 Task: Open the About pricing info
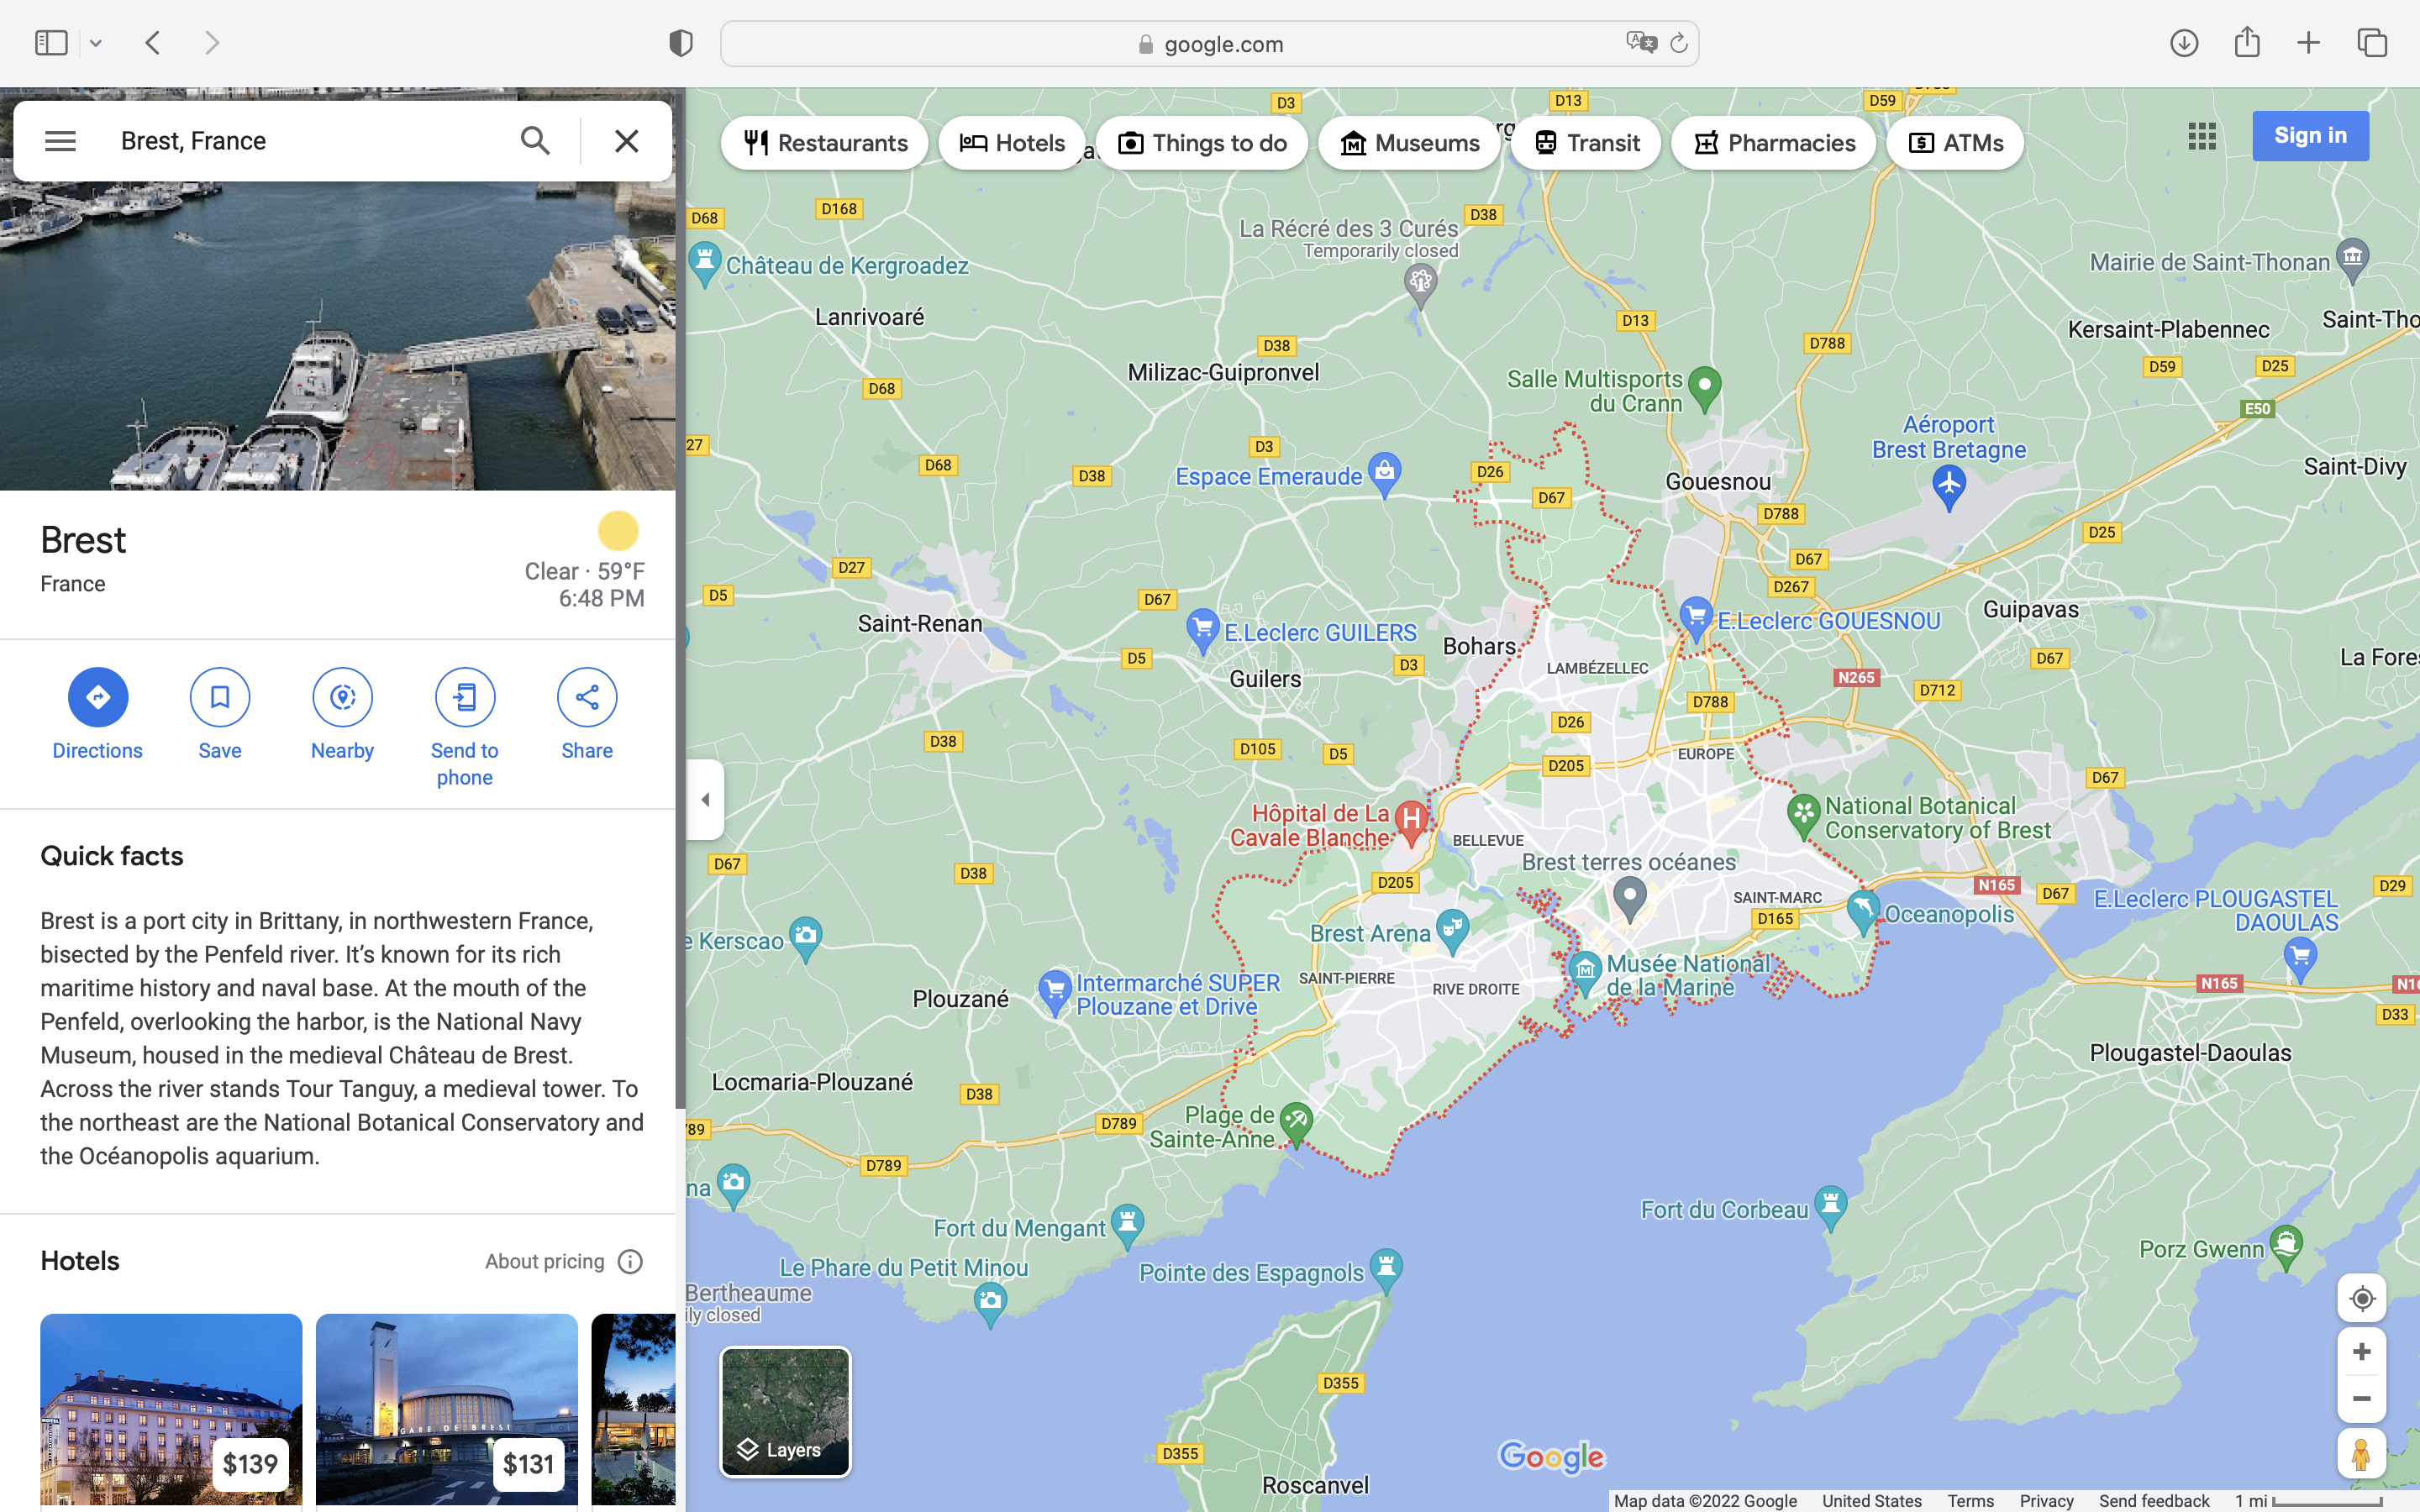[x=630, y=1261]
